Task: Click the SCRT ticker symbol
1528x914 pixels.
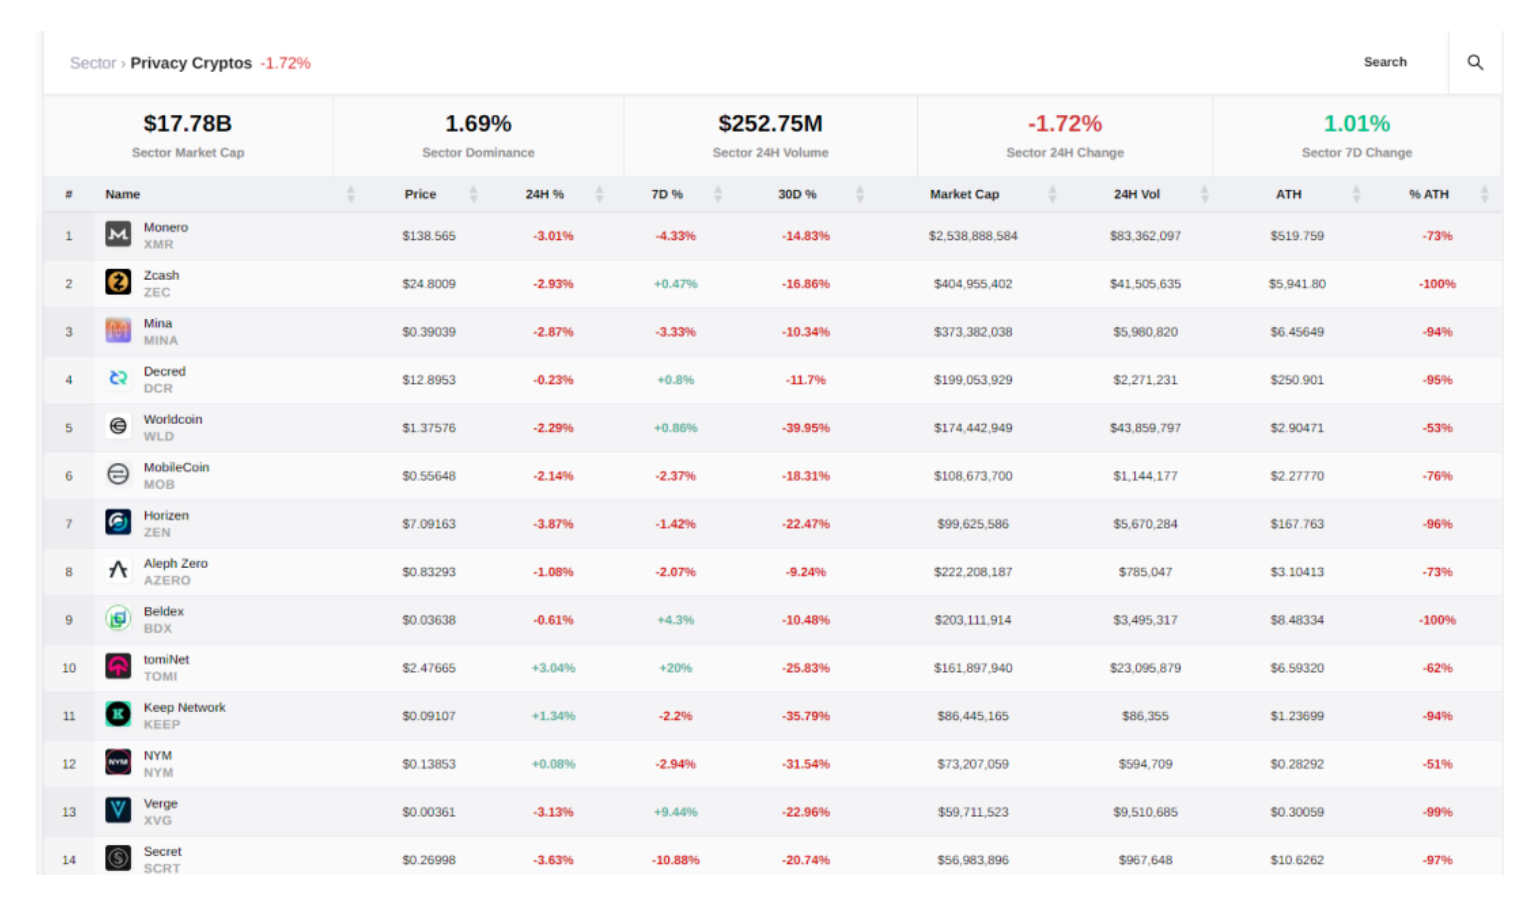Action: pyautogui.click(x=161, y=869)
